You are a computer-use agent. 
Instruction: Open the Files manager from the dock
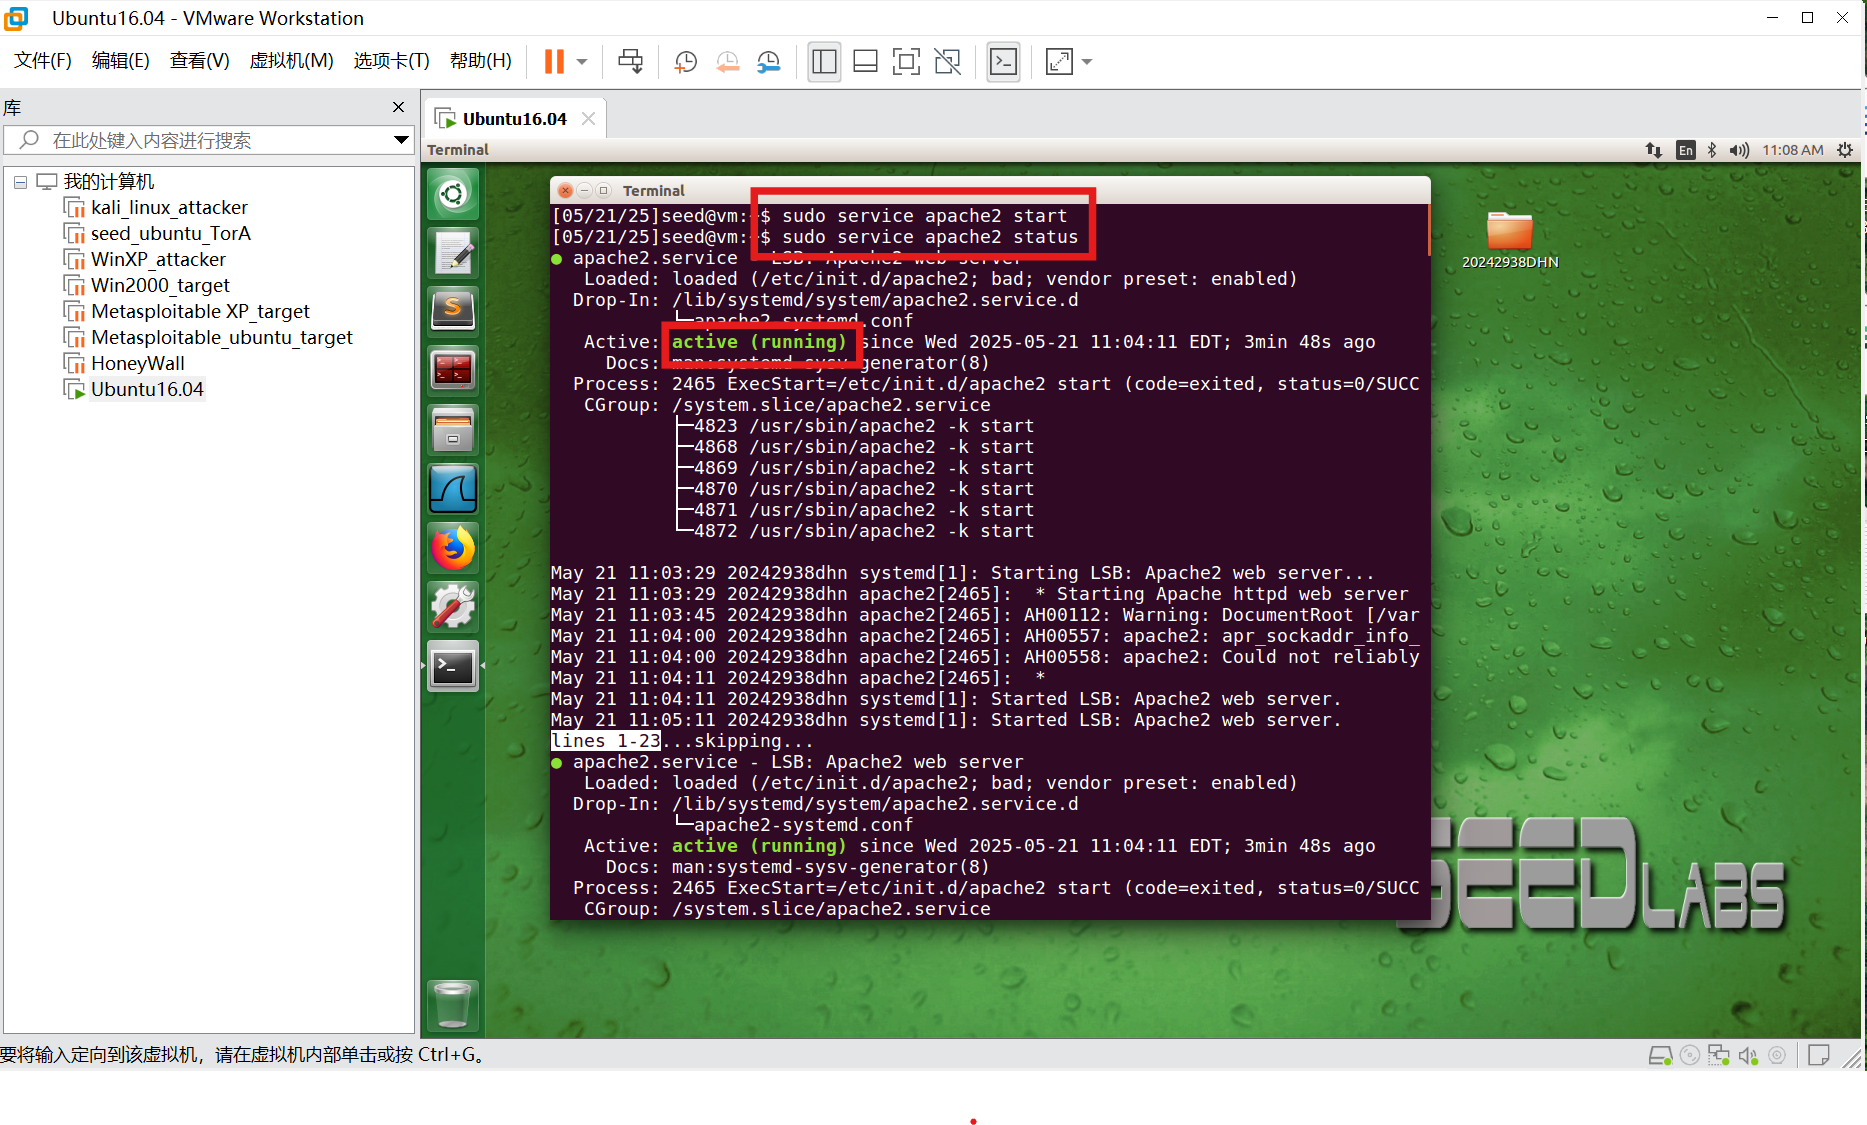click(453, 430)
